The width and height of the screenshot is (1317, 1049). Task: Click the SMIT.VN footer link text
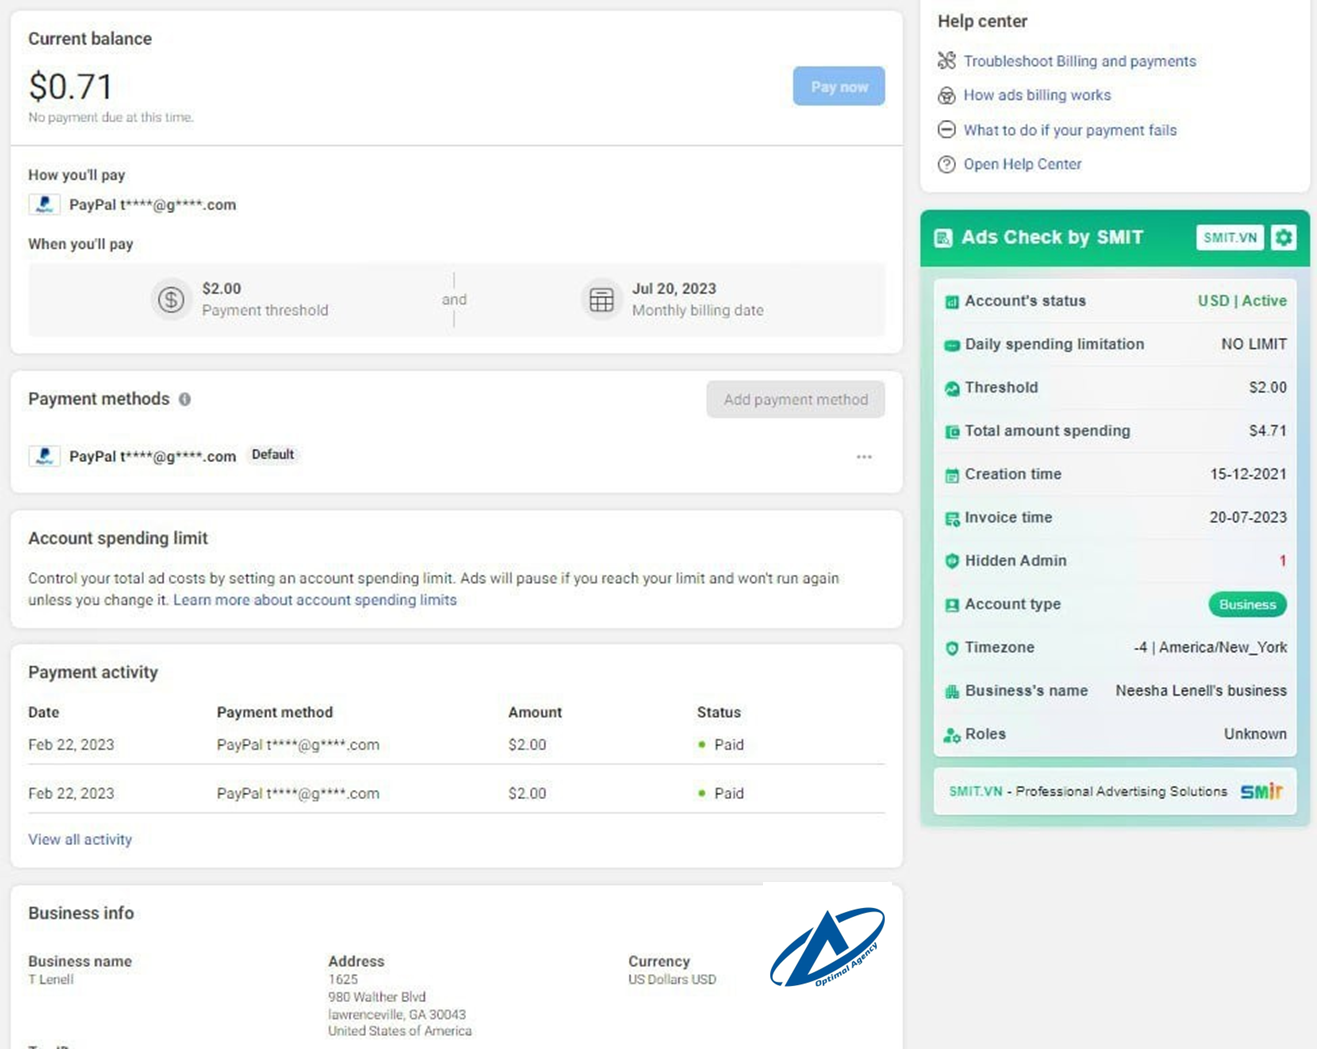(975, 791)
